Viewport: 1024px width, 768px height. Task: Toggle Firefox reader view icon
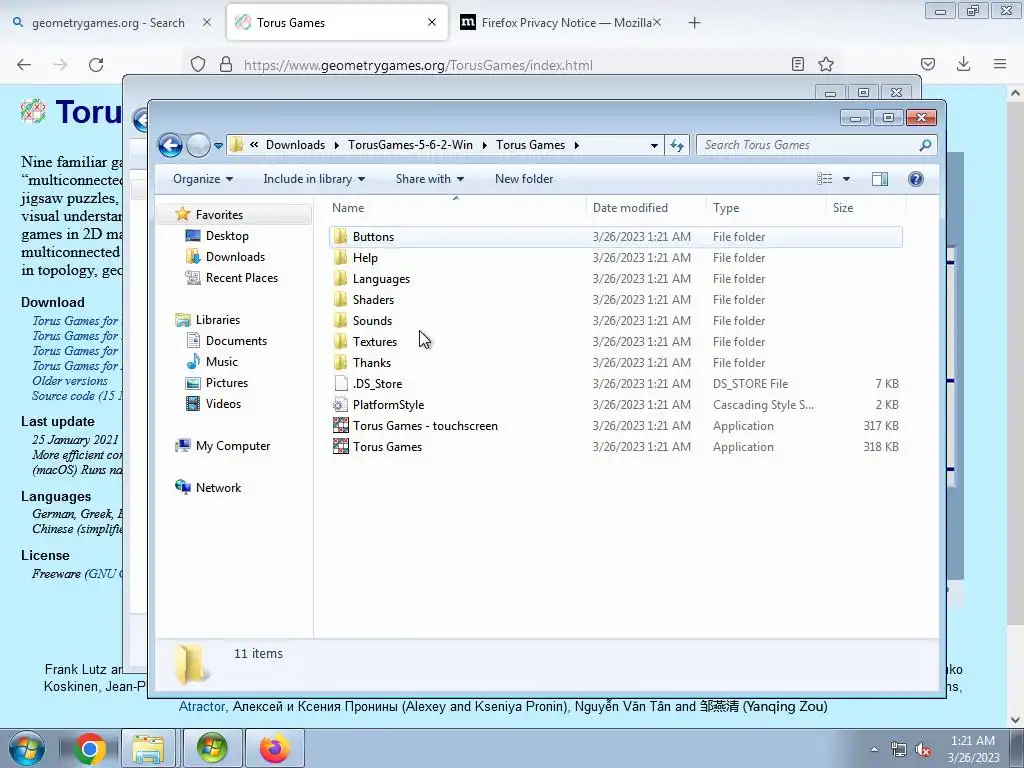pos(797,64)
